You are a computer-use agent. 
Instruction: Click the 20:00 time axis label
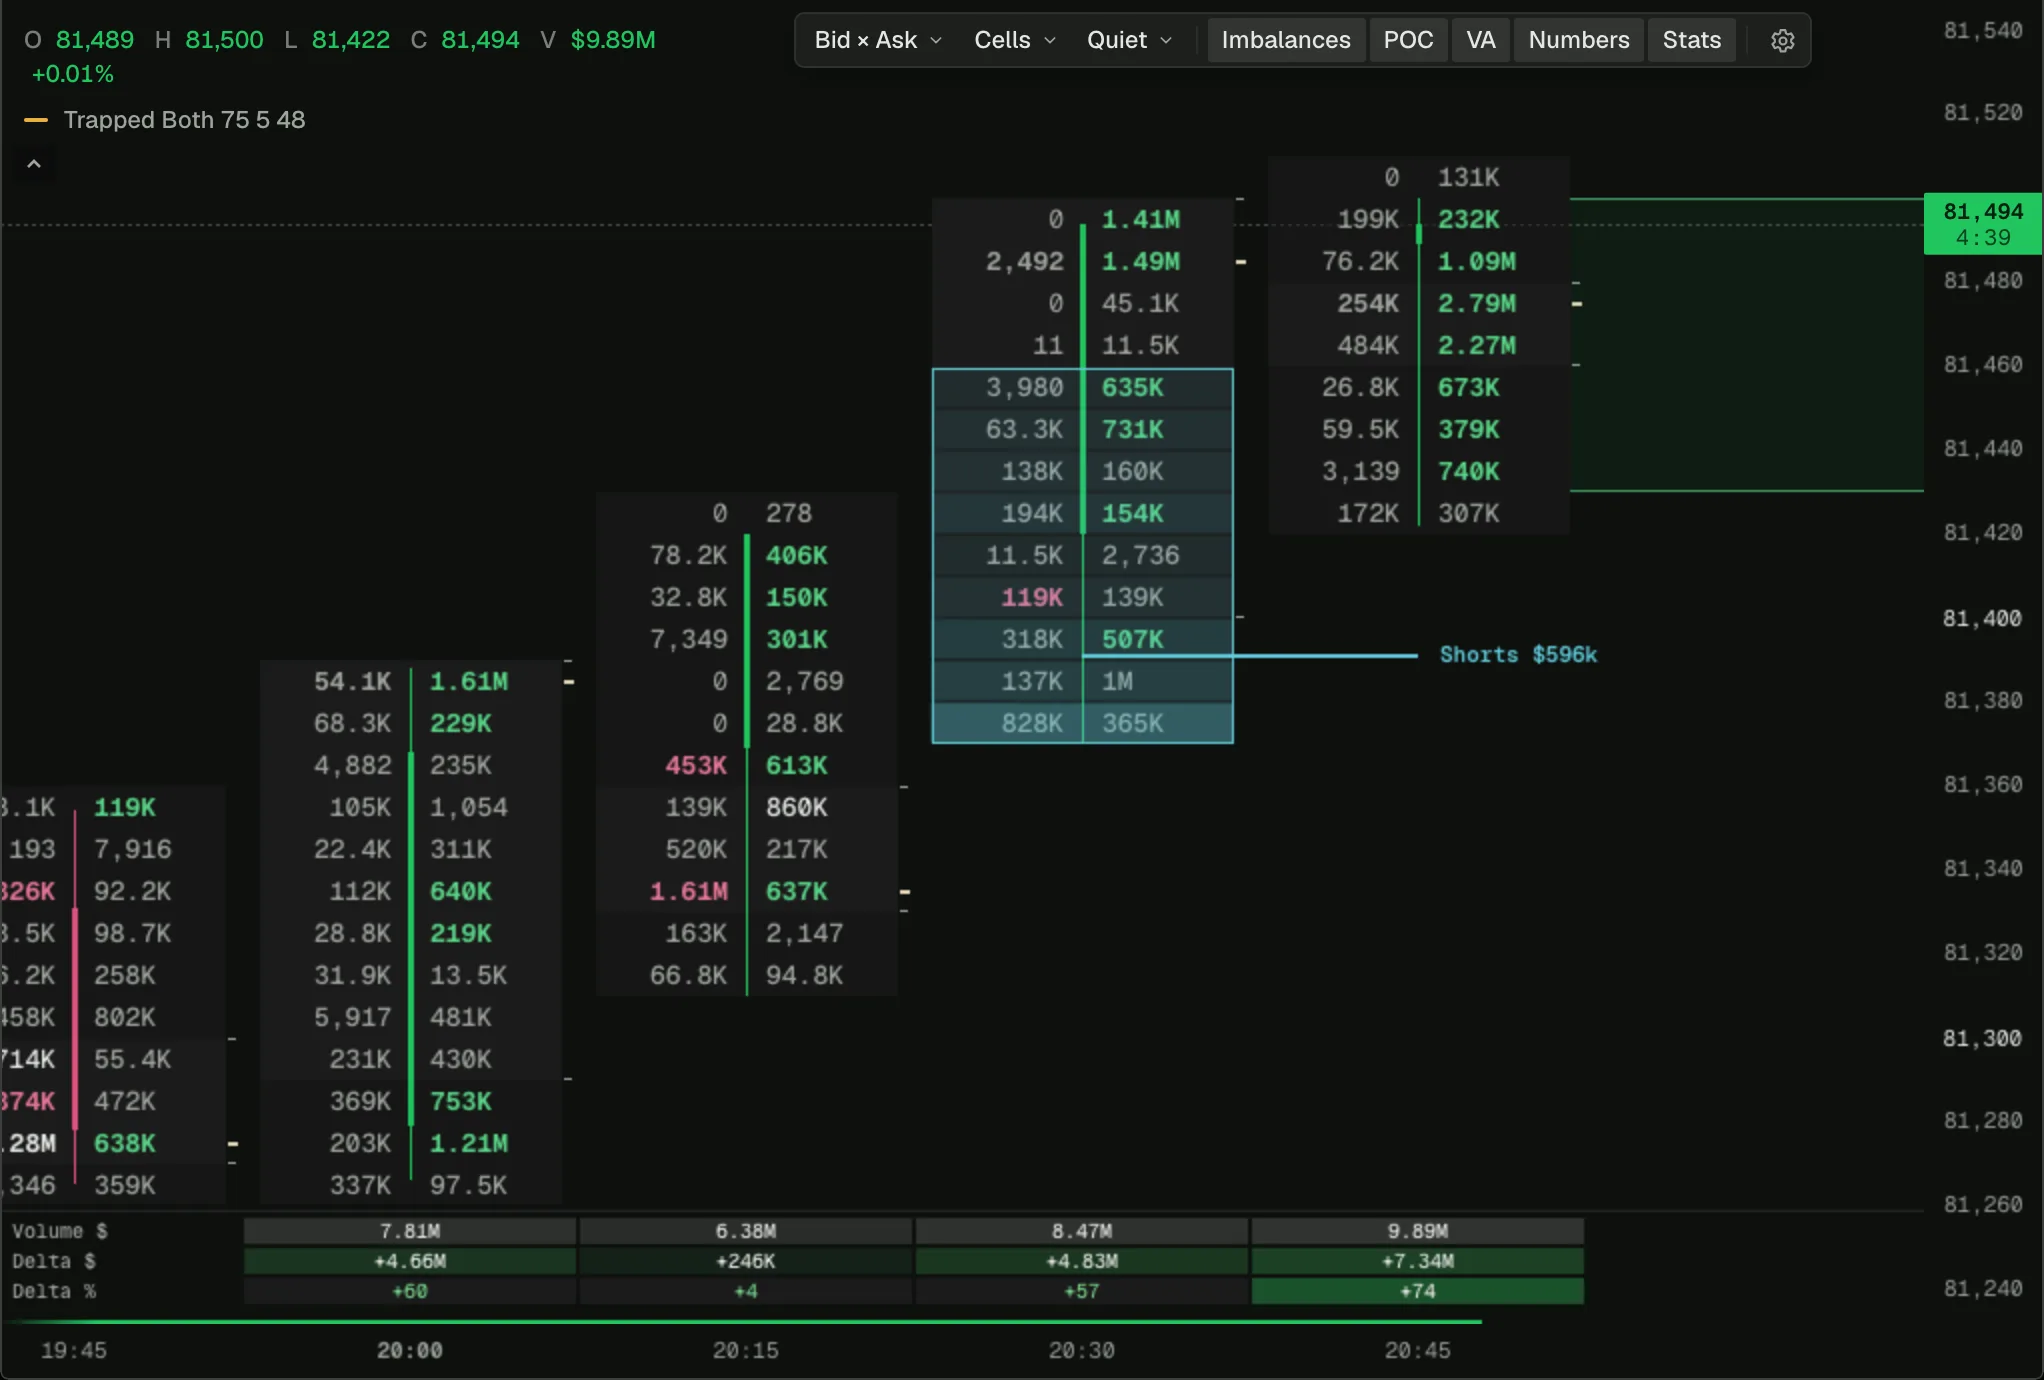[409, 1350]
